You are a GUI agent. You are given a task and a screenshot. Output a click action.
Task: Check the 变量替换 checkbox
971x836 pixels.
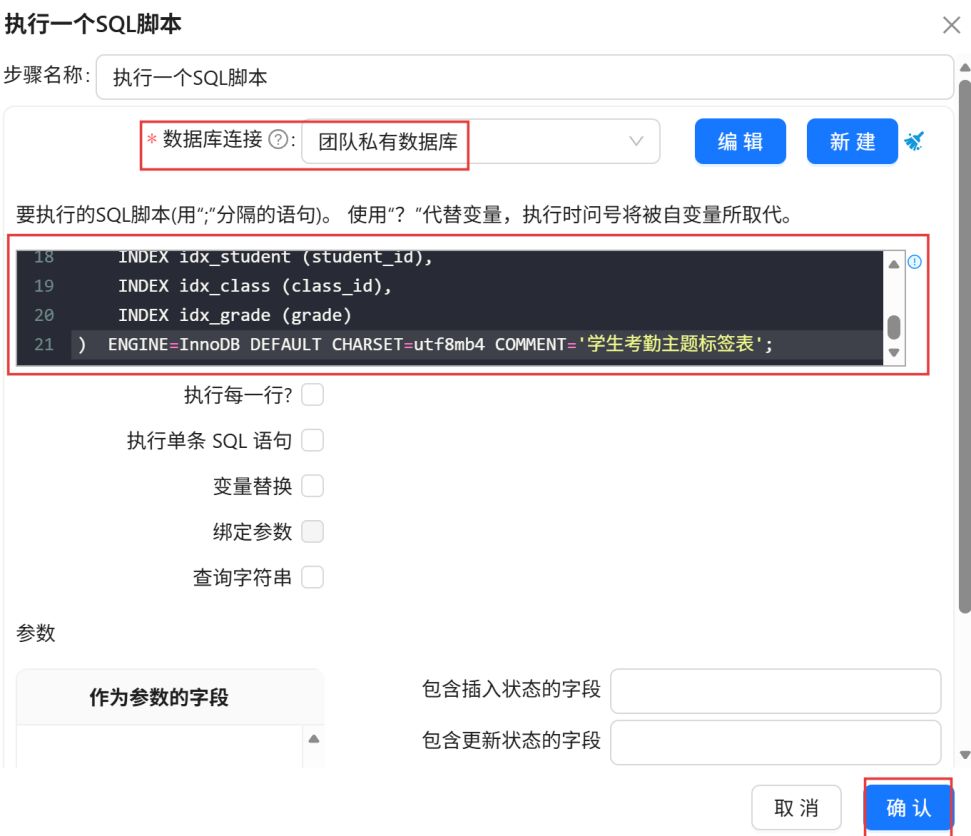(x=313, y=486)
